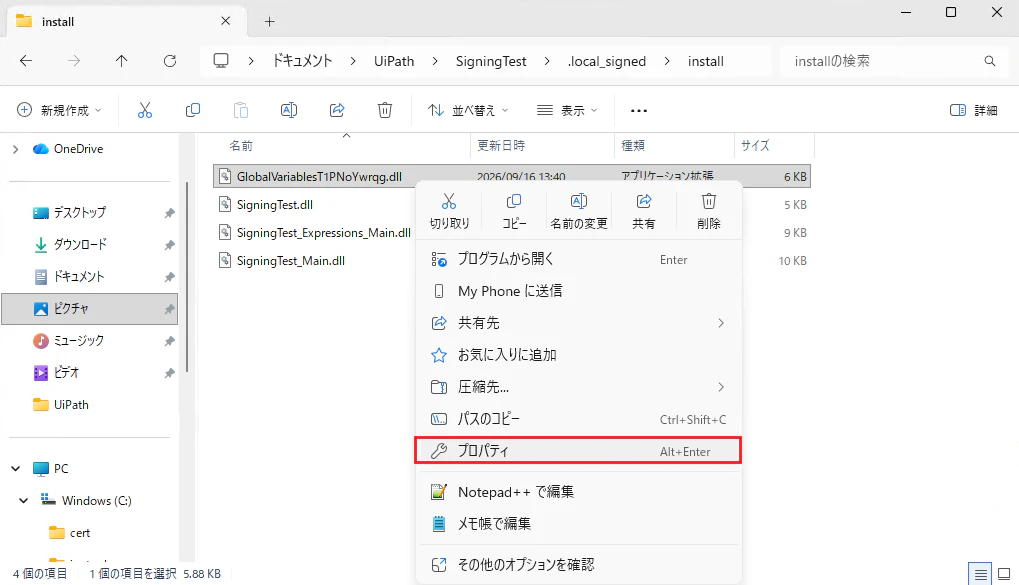Click the toolbar rename icon

(289, 110)
